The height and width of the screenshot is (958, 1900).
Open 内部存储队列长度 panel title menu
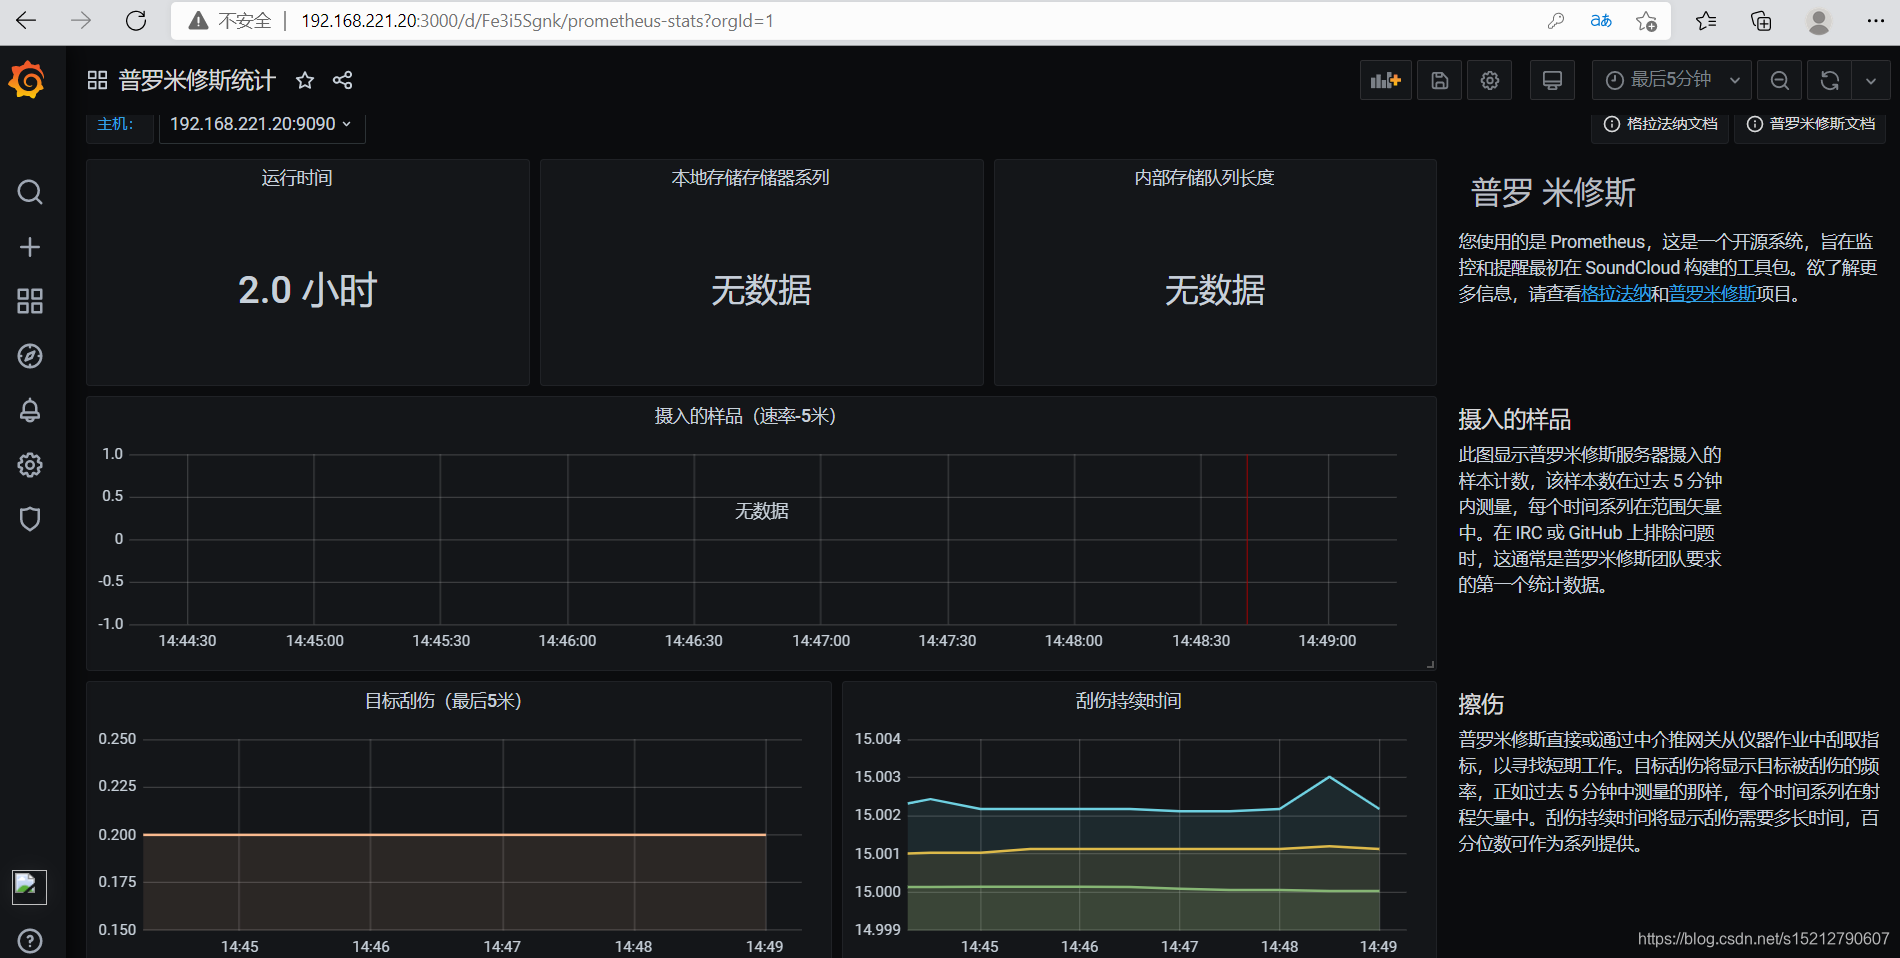click(1204, 178)
